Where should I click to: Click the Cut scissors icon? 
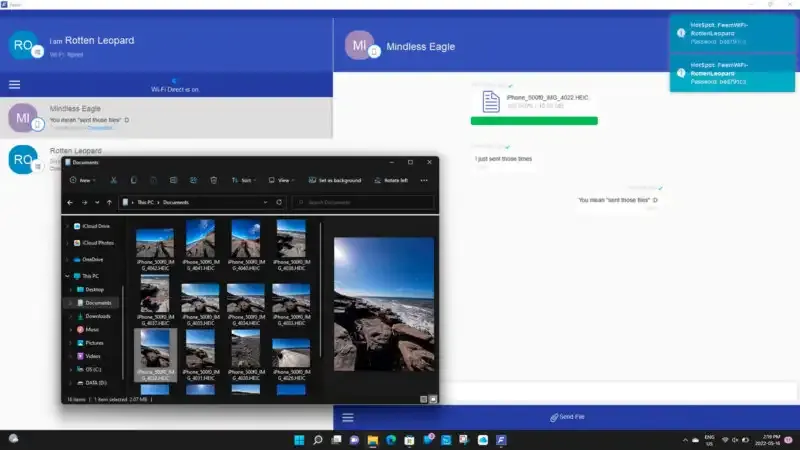click(113, 180)
